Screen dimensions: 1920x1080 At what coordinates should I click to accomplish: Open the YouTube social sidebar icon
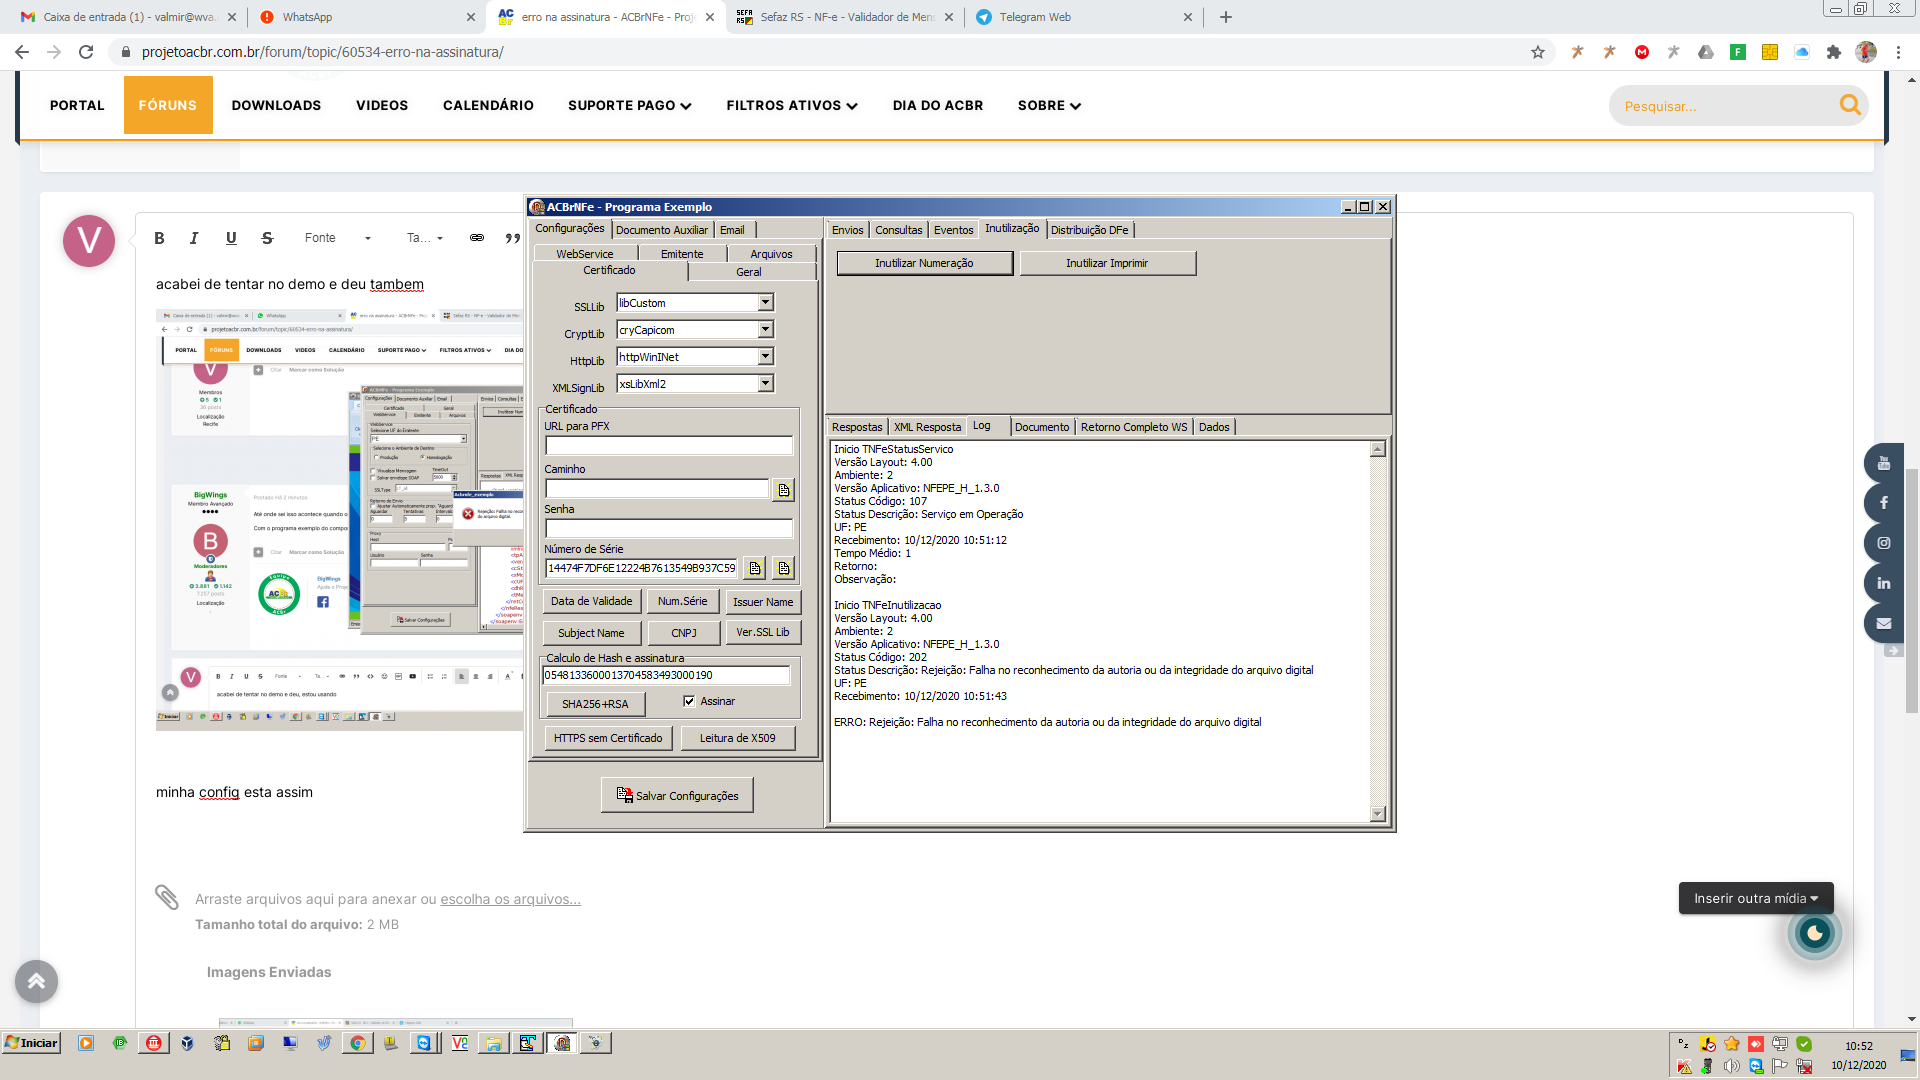(x=1884, y=463)
